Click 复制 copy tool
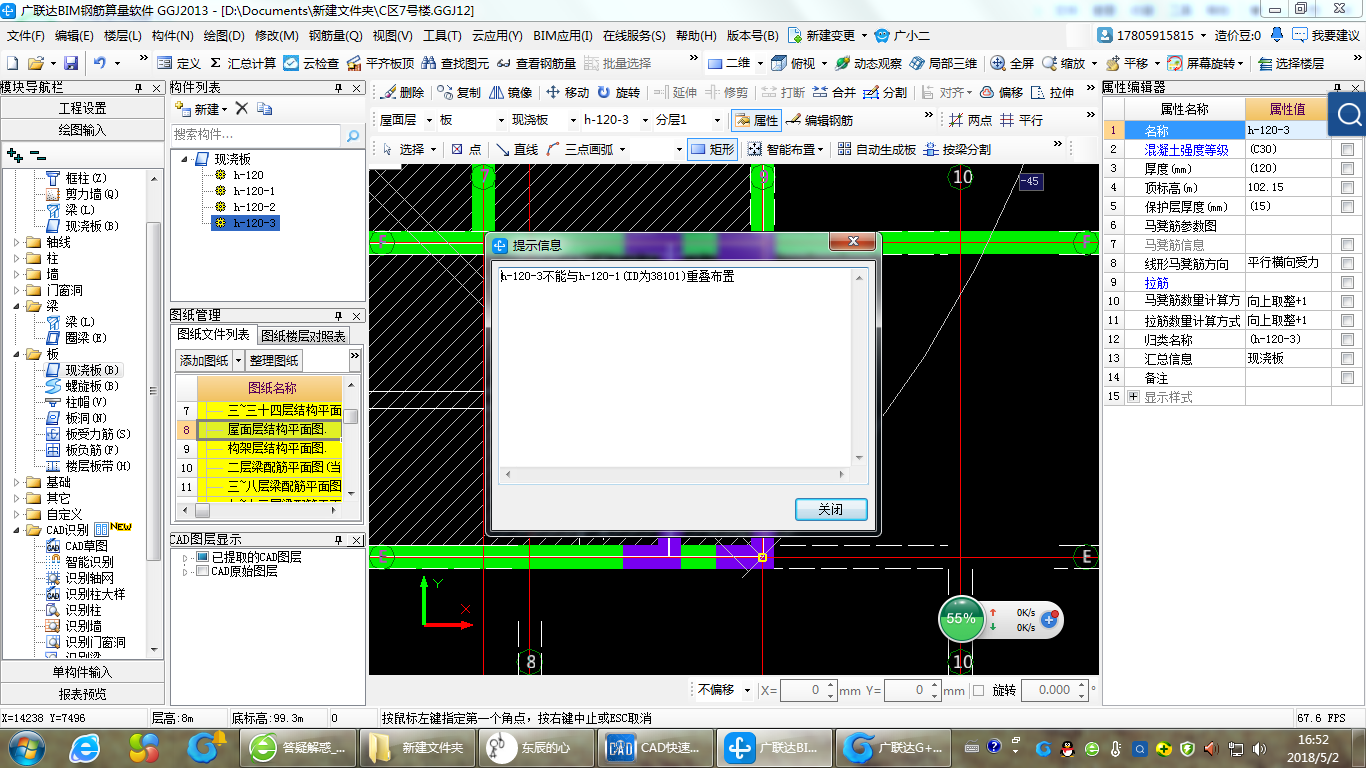Viewport: 1366px width, 768px height. coord(459,92)
